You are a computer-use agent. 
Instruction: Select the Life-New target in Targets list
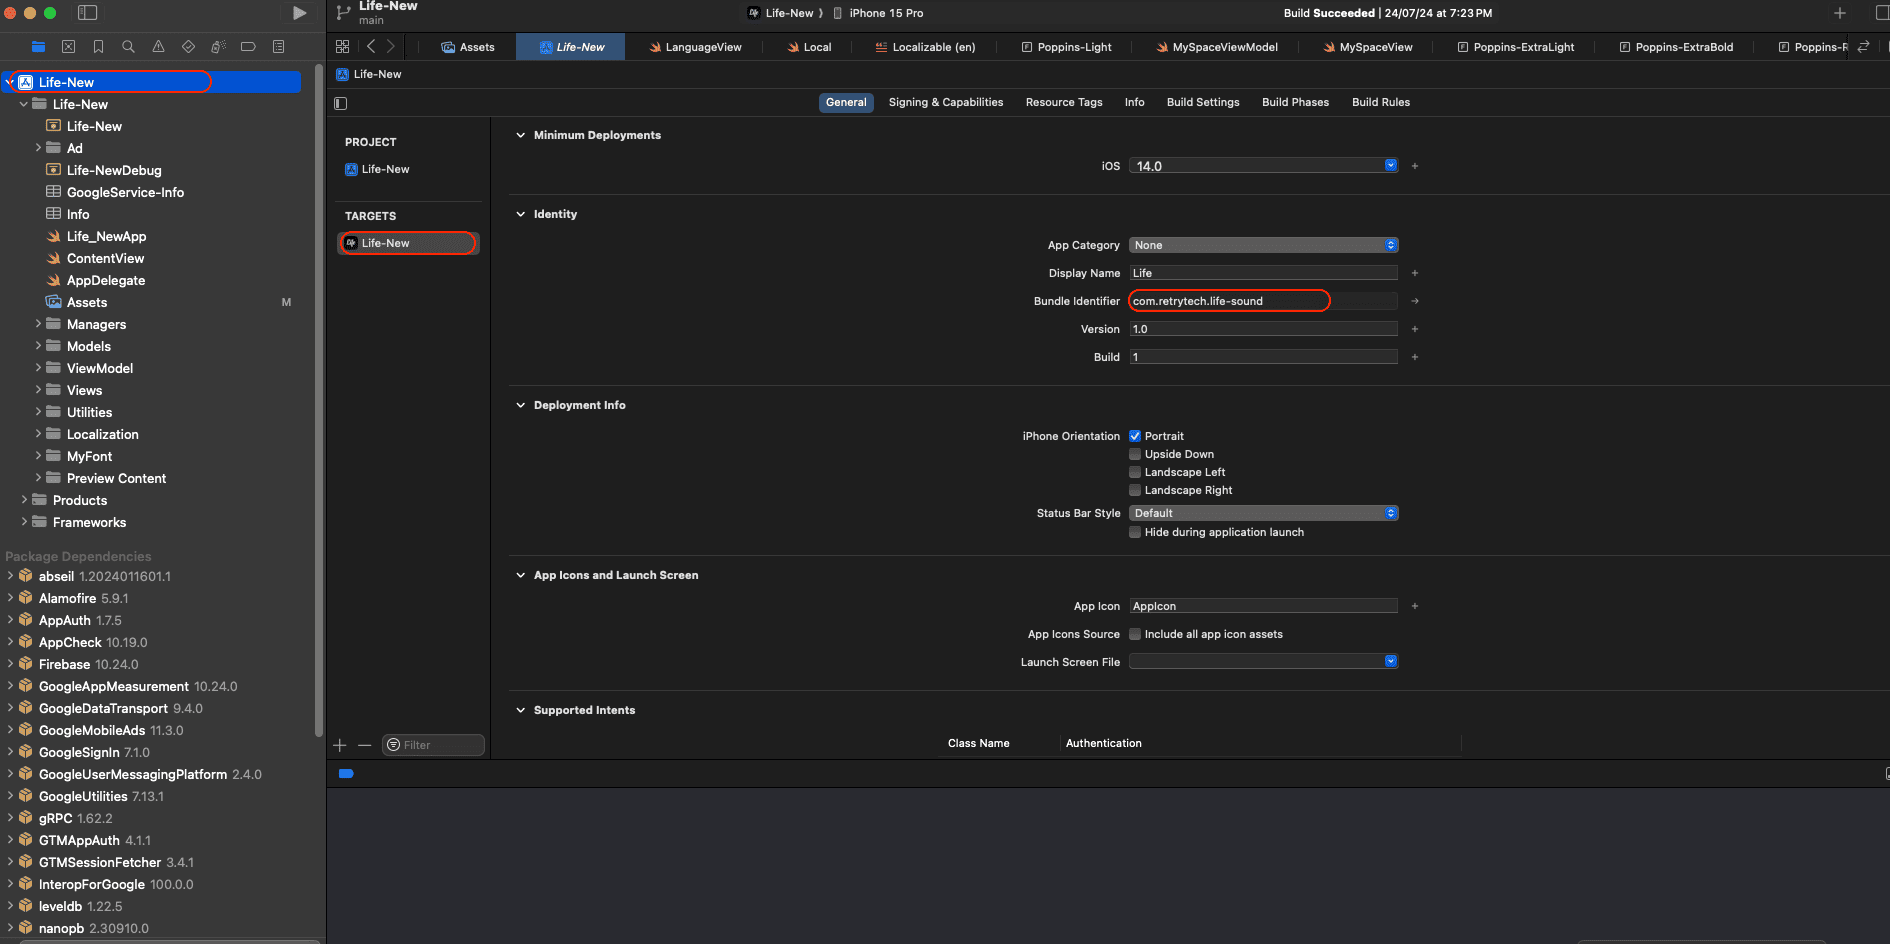pyautogui.click(x=385, y=242)
